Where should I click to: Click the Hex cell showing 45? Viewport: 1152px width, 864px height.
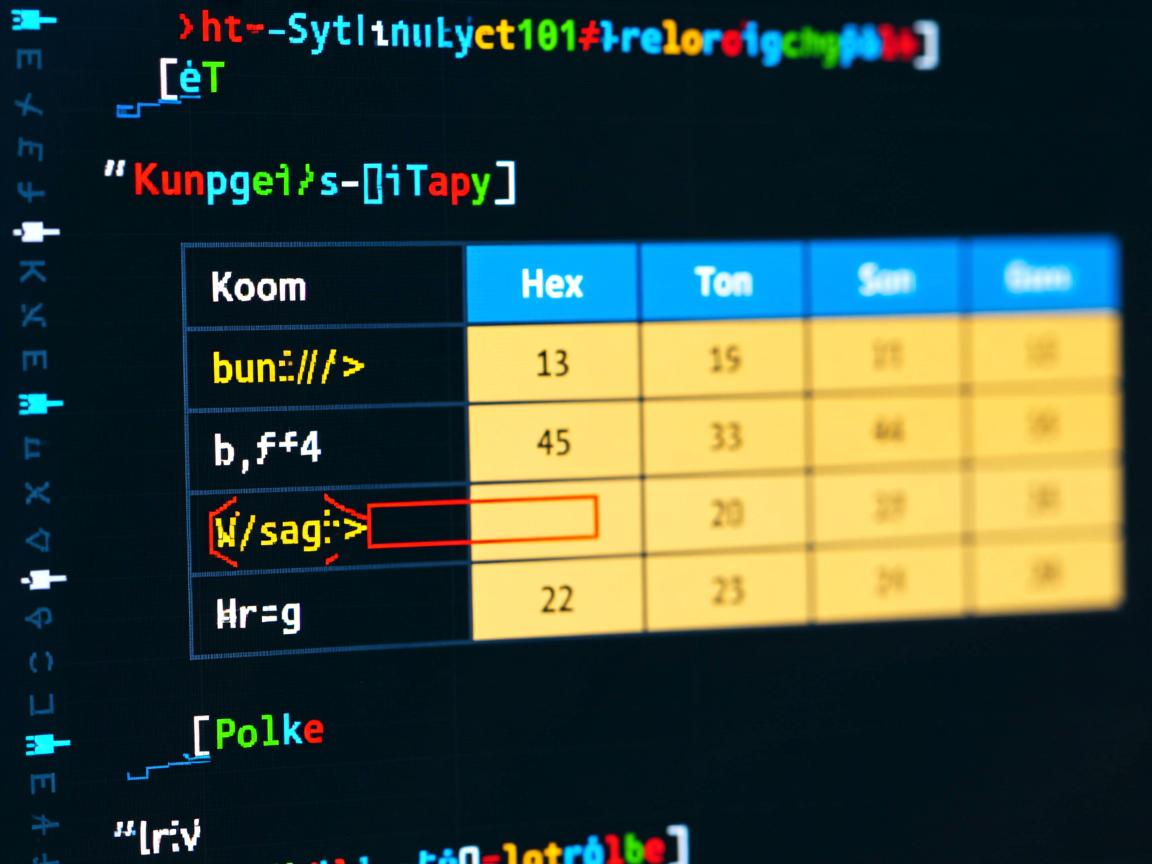point(553,440)
